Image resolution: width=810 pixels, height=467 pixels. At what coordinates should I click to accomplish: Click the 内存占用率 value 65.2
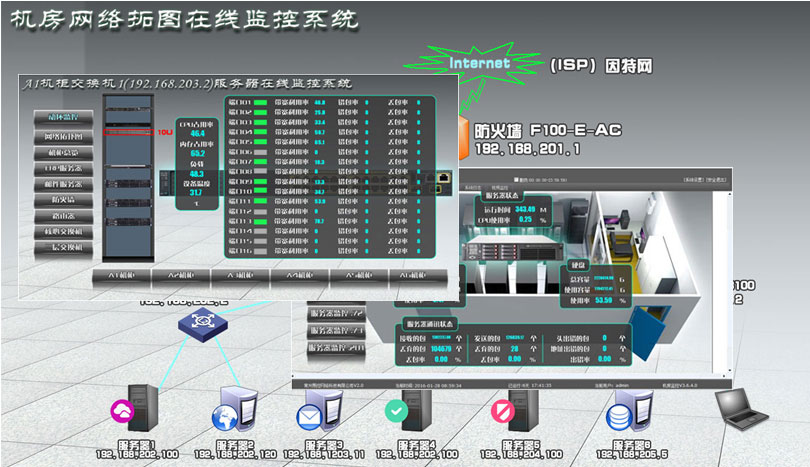(x=197, y=153)
